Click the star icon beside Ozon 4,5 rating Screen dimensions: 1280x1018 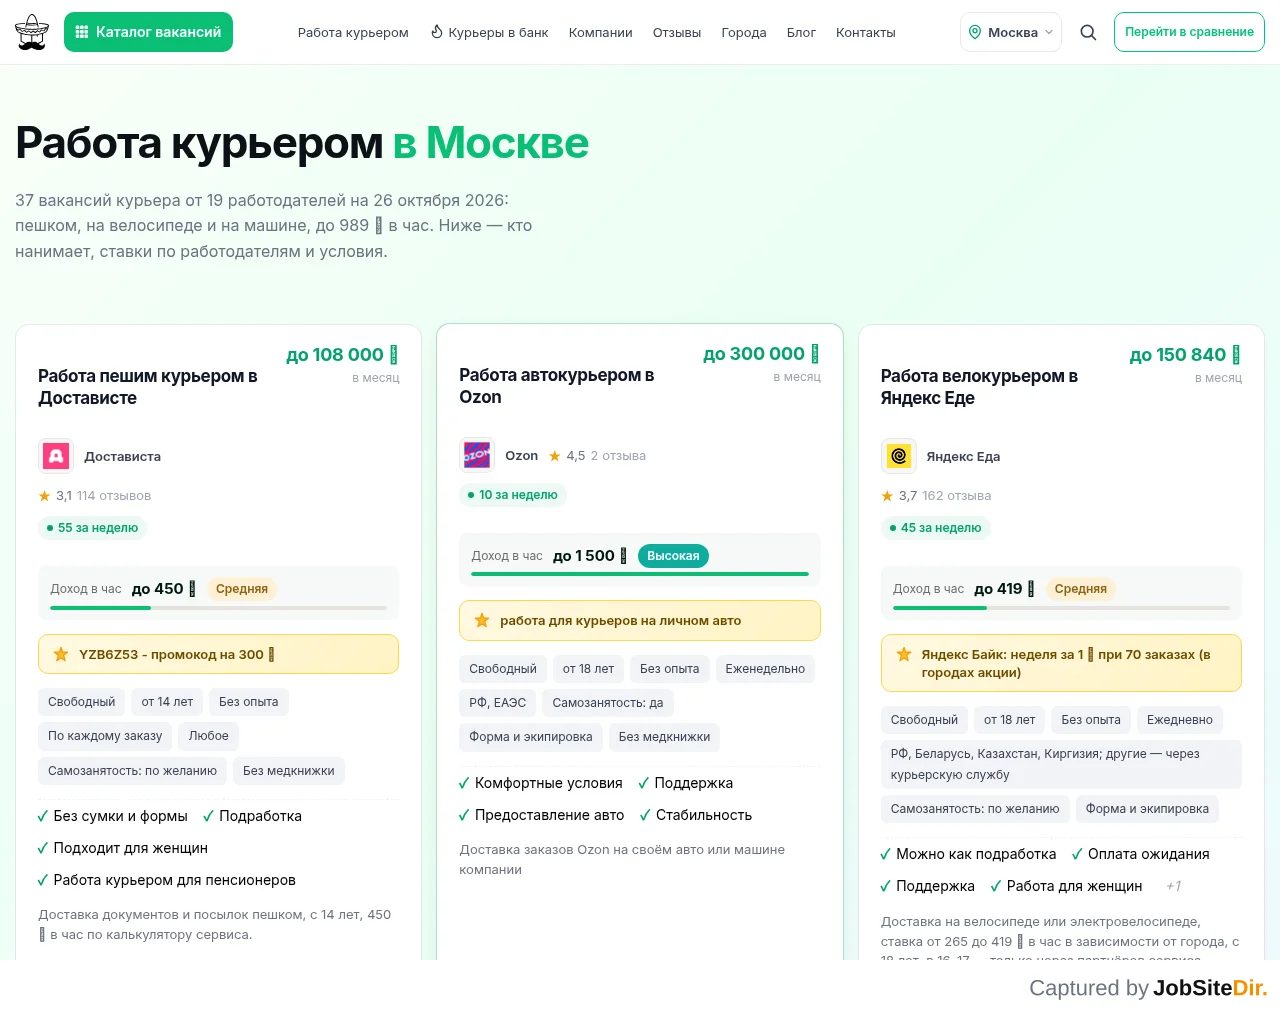554,456
